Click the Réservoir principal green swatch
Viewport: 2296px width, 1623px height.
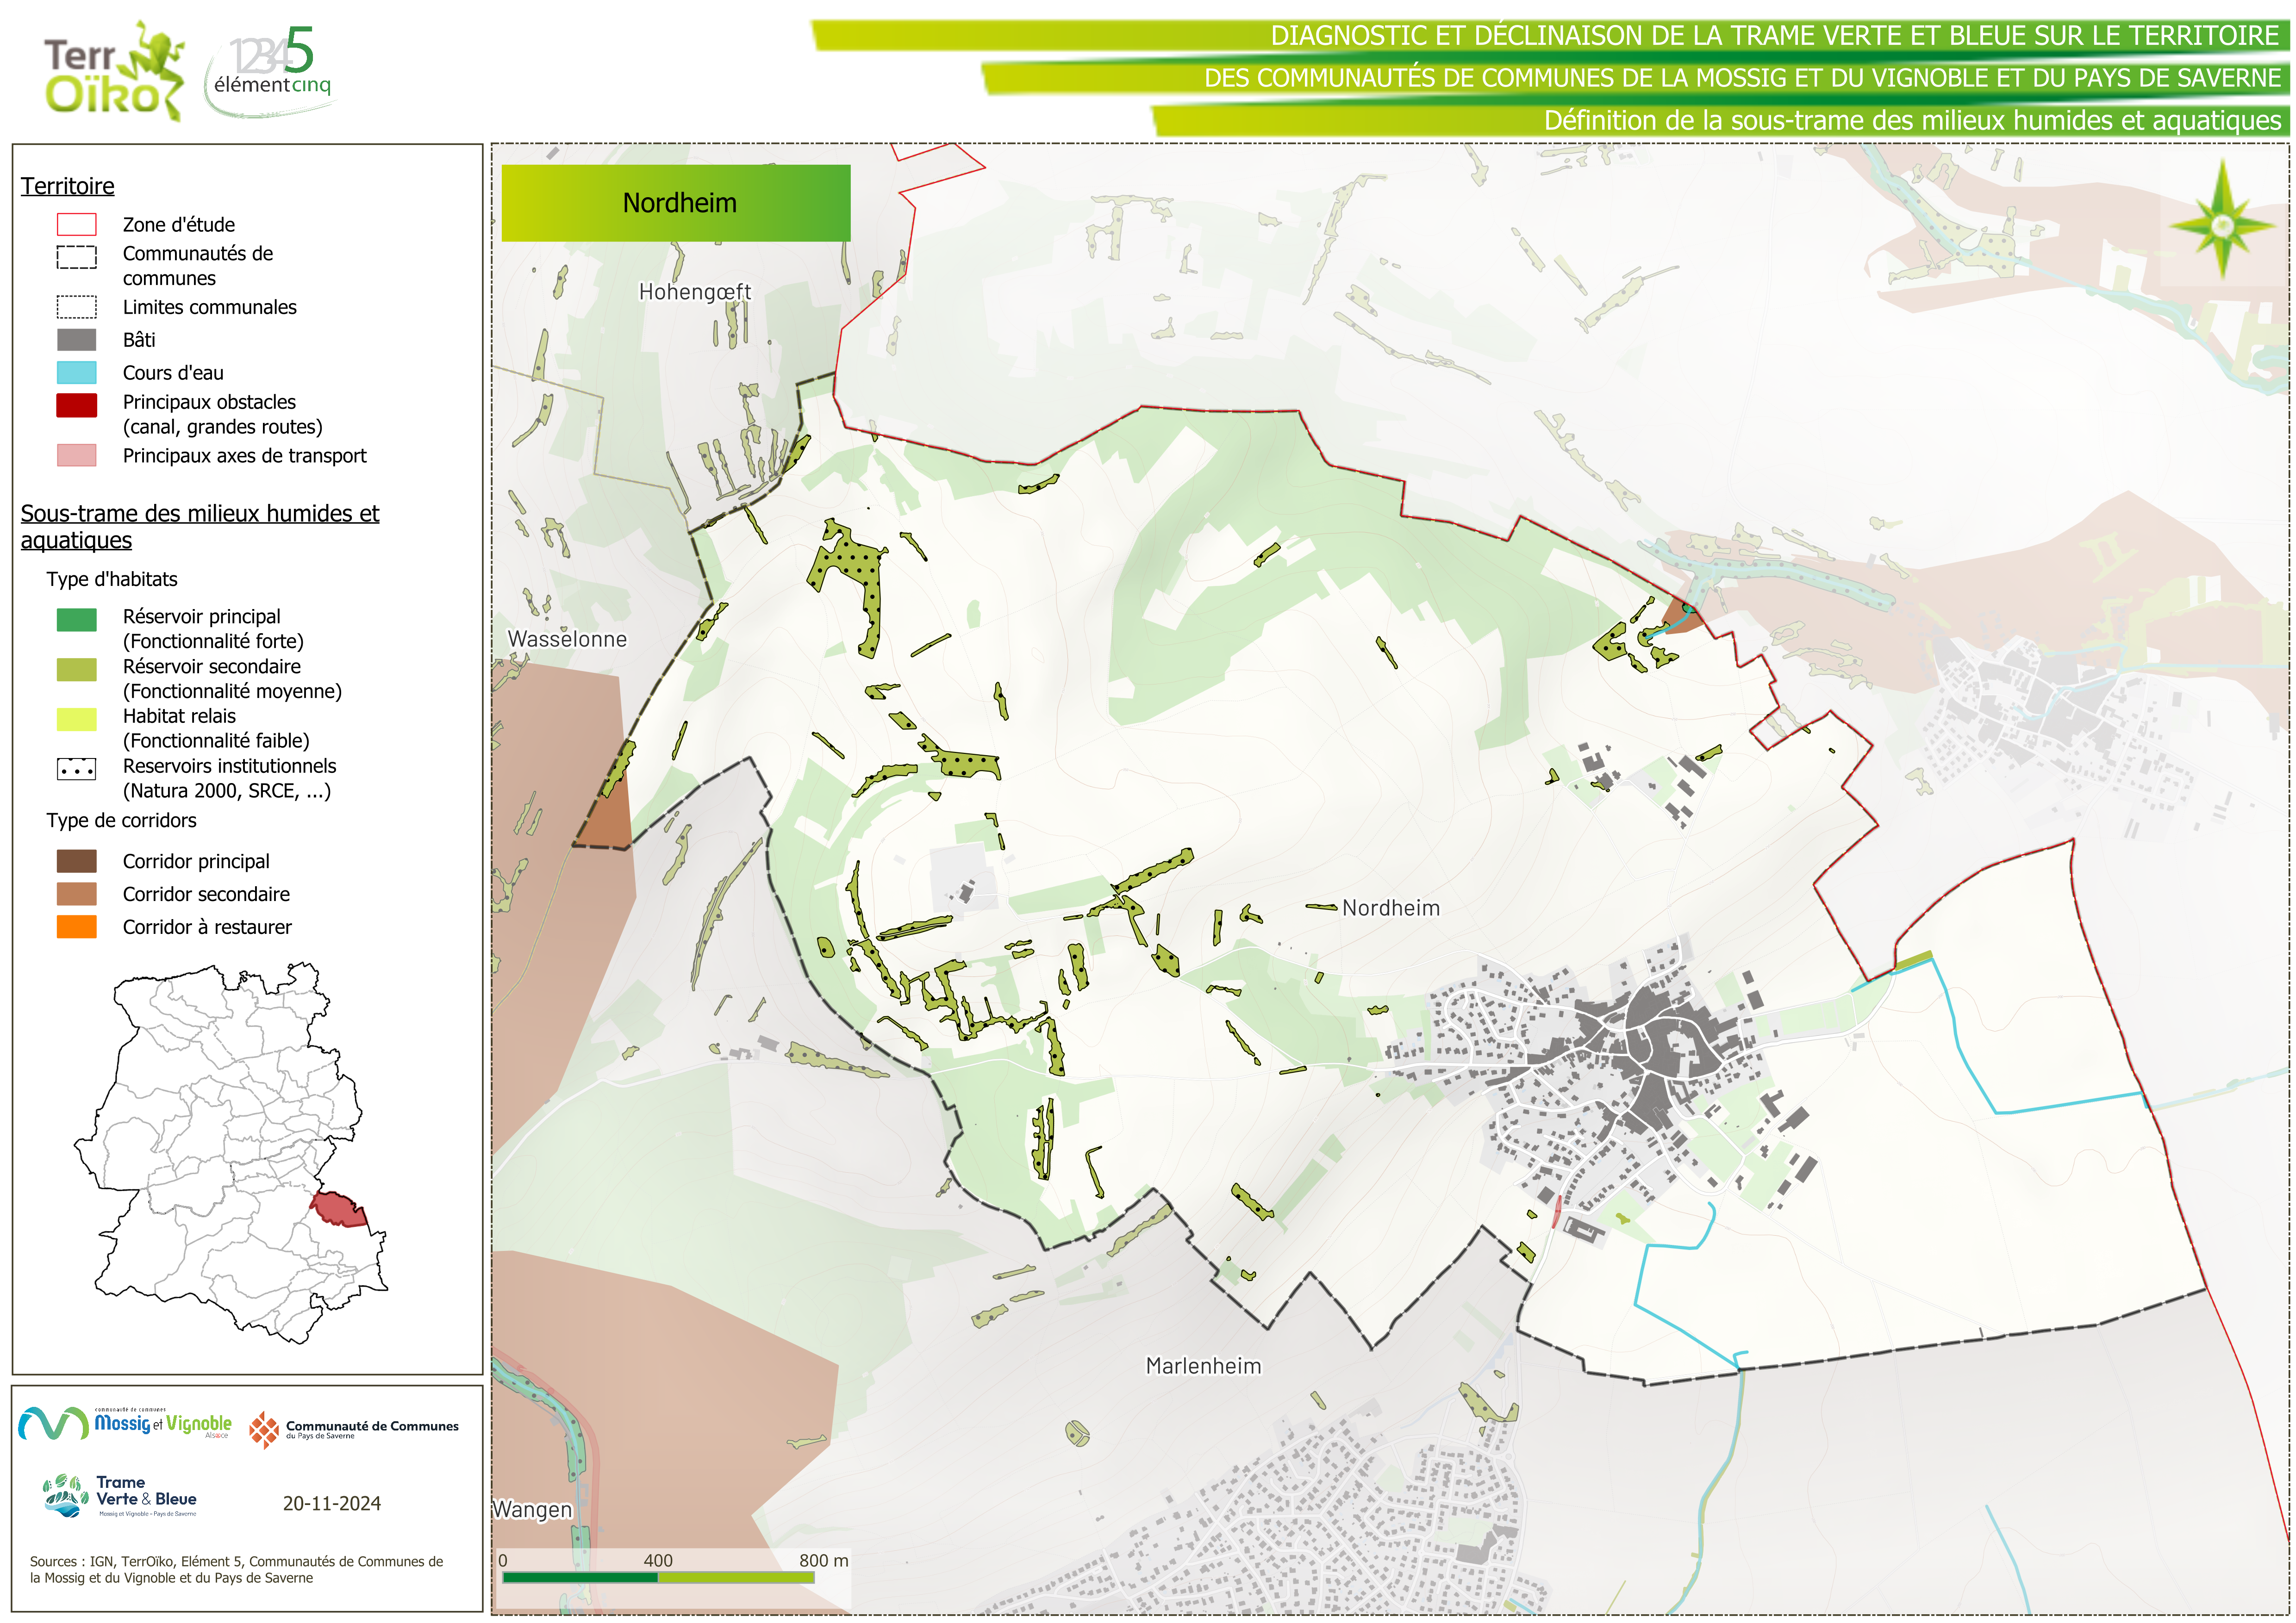point(77,620)
